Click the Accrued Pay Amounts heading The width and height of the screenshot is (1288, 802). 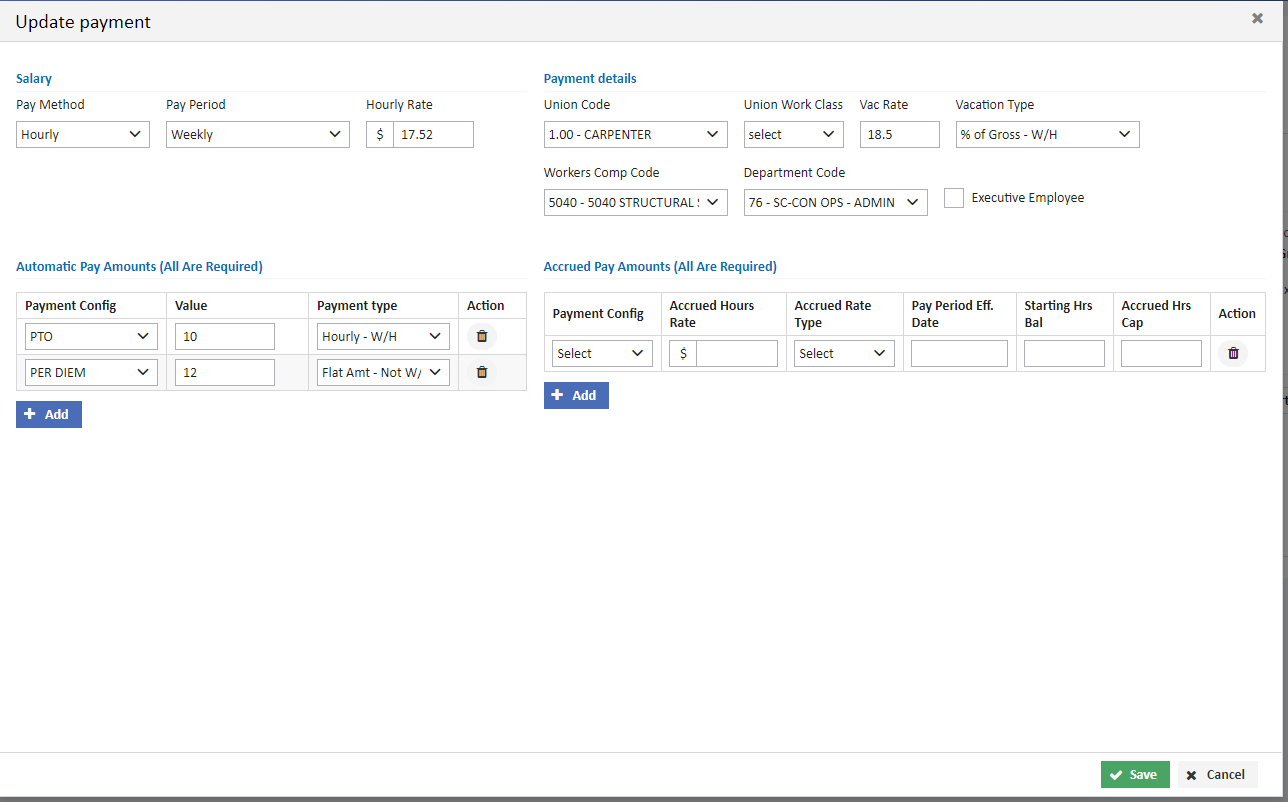pyautogui.click(x=660, y=266)
